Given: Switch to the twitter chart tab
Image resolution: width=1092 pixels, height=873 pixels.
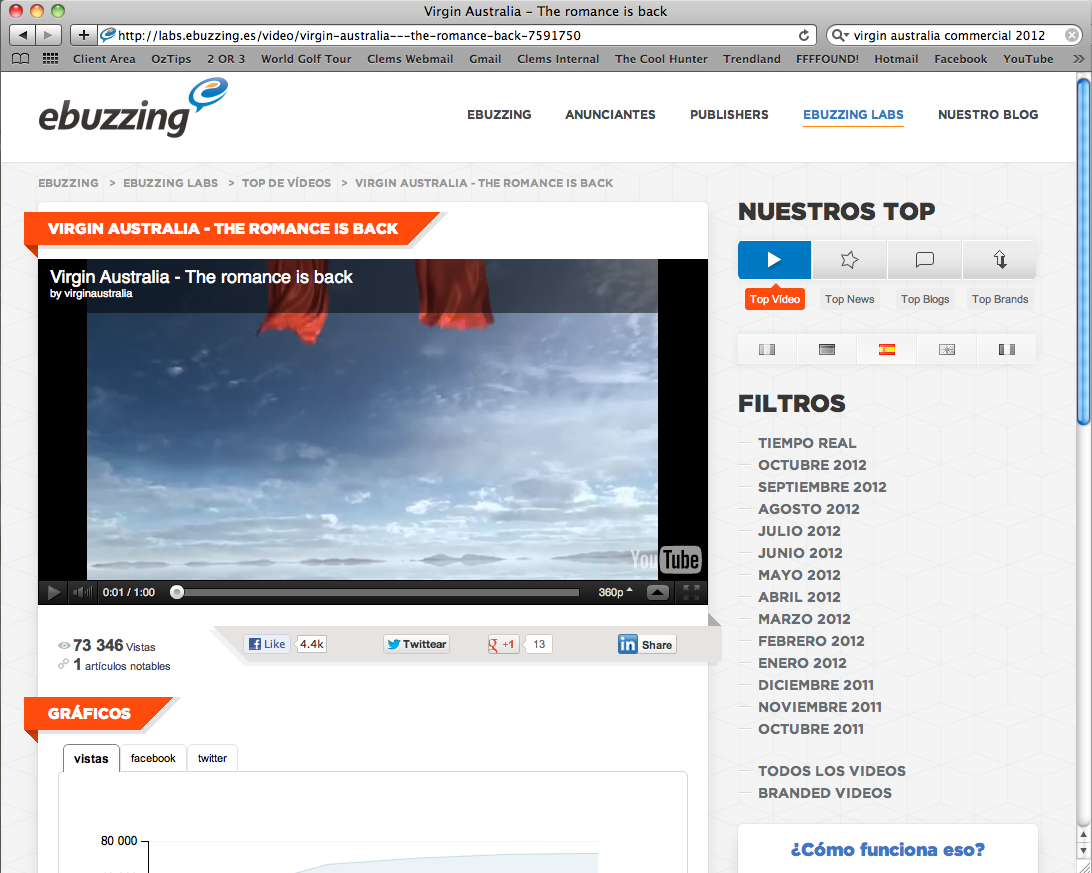Looking at the screenshot, I should pyautogui.click(x=212, y=758).
